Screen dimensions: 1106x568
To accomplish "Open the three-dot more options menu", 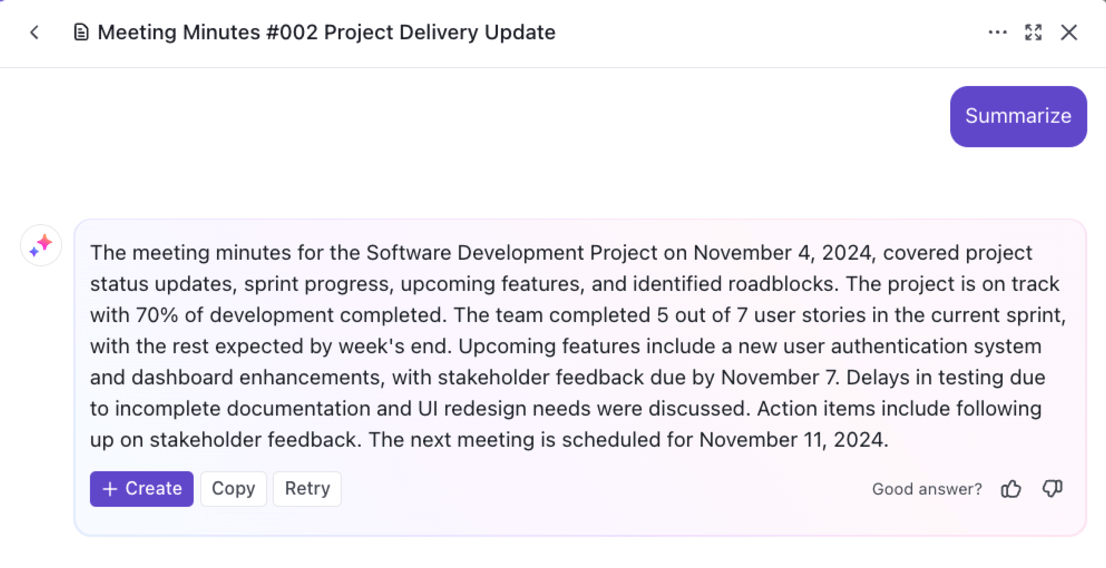I will tap(997, 33).
